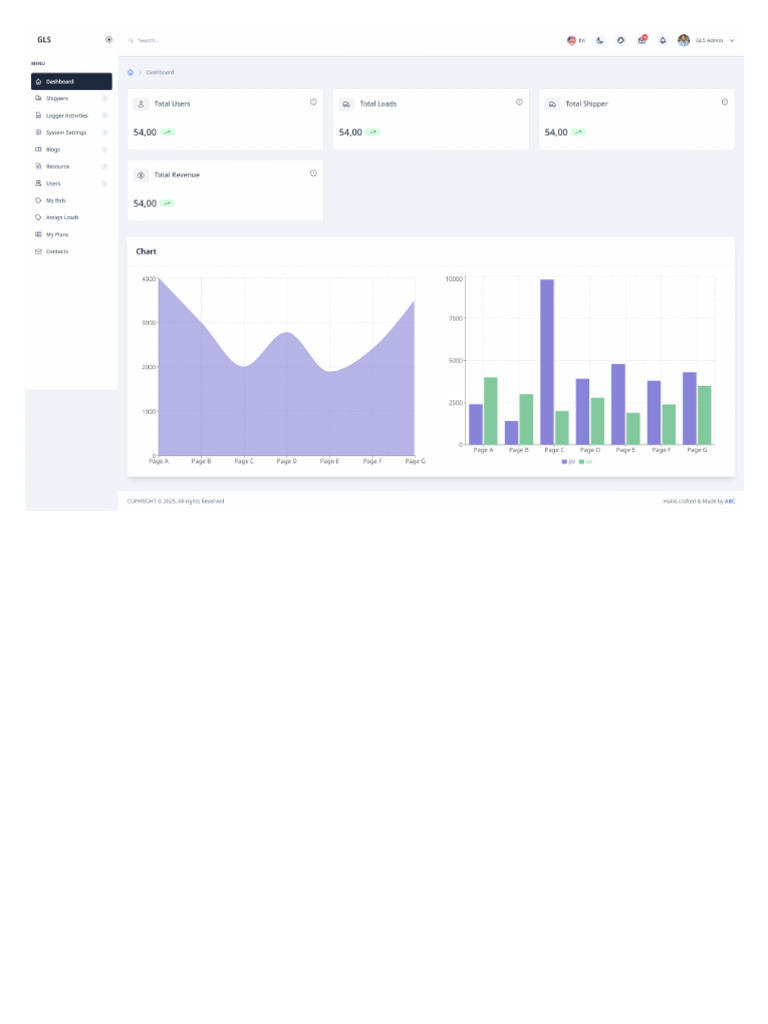Expand the Blogs submenu arrow
This screenshot has width=768, height=1024.
pos(104,150)
